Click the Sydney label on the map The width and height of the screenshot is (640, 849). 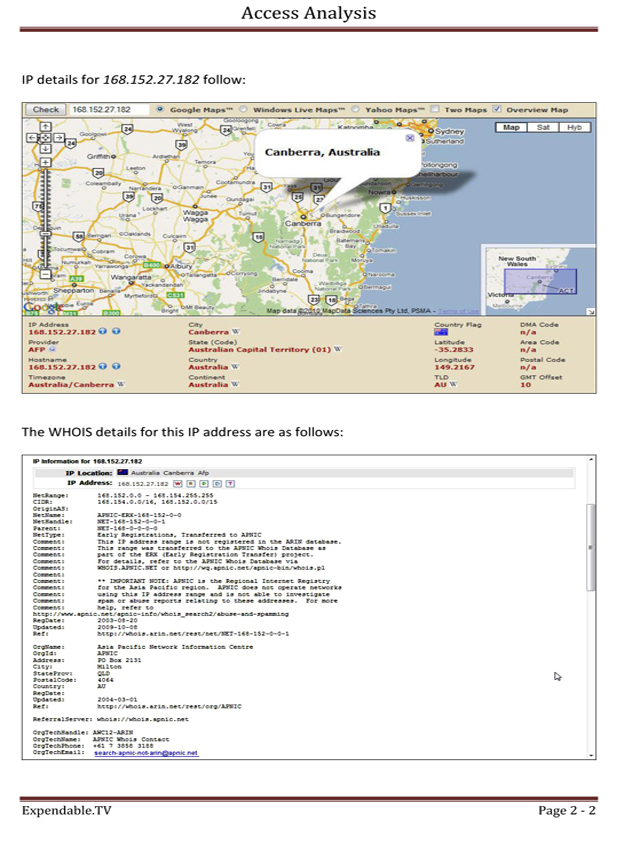pos(449,131)
